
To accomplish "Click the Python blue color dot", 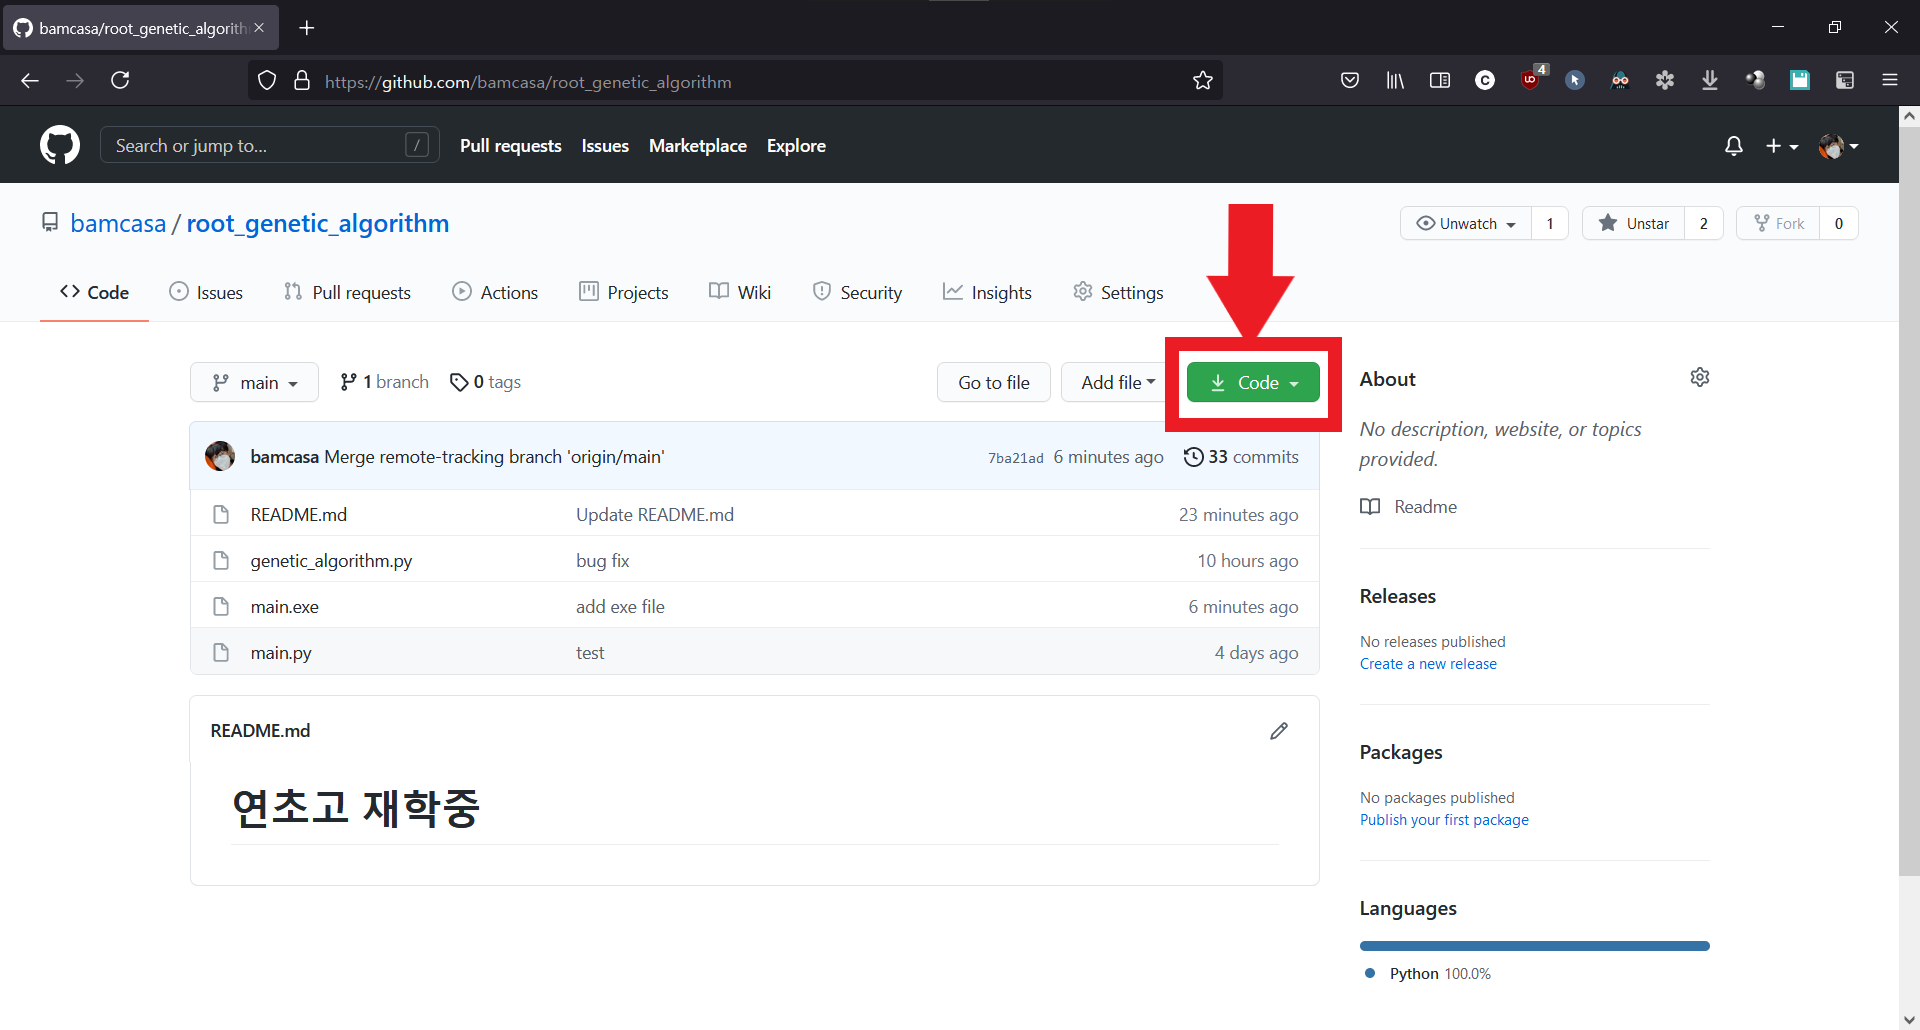I will click(1370, 973).
